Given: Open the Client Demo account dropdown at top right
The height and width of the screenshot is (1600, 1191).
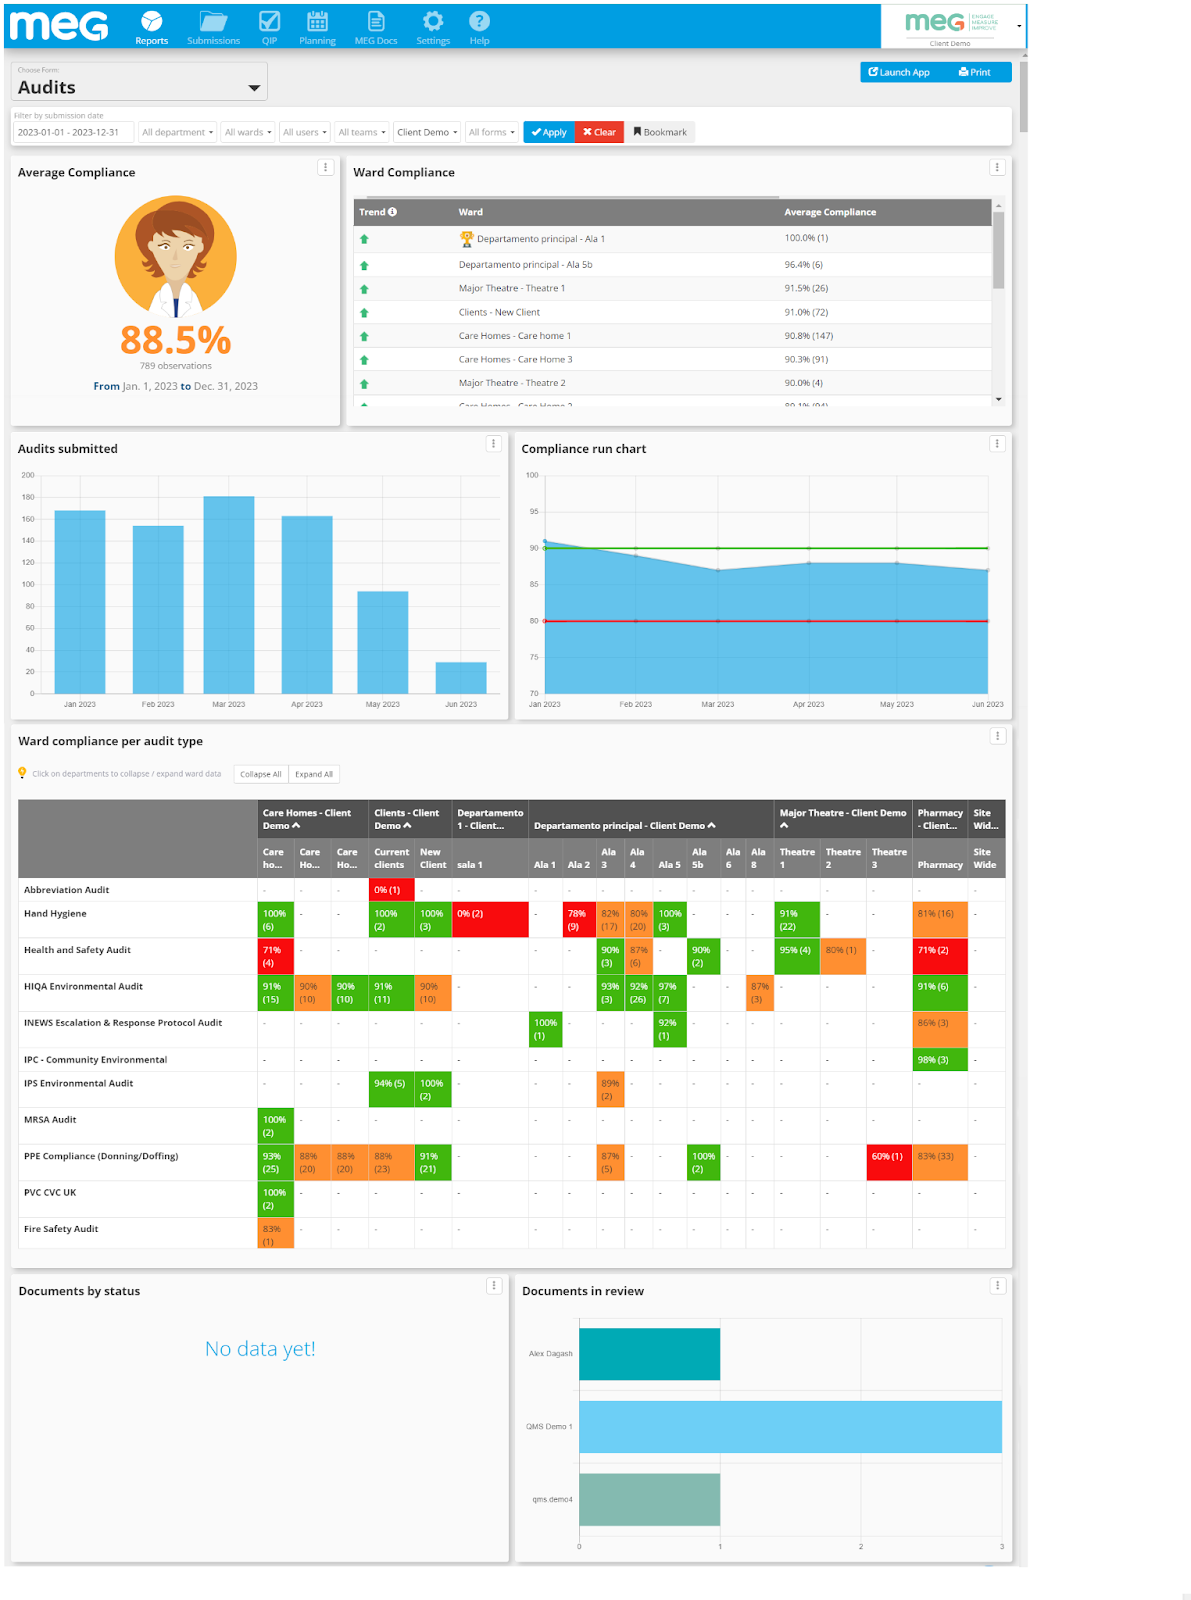Looking at the screenshot, I should (953, 26).
